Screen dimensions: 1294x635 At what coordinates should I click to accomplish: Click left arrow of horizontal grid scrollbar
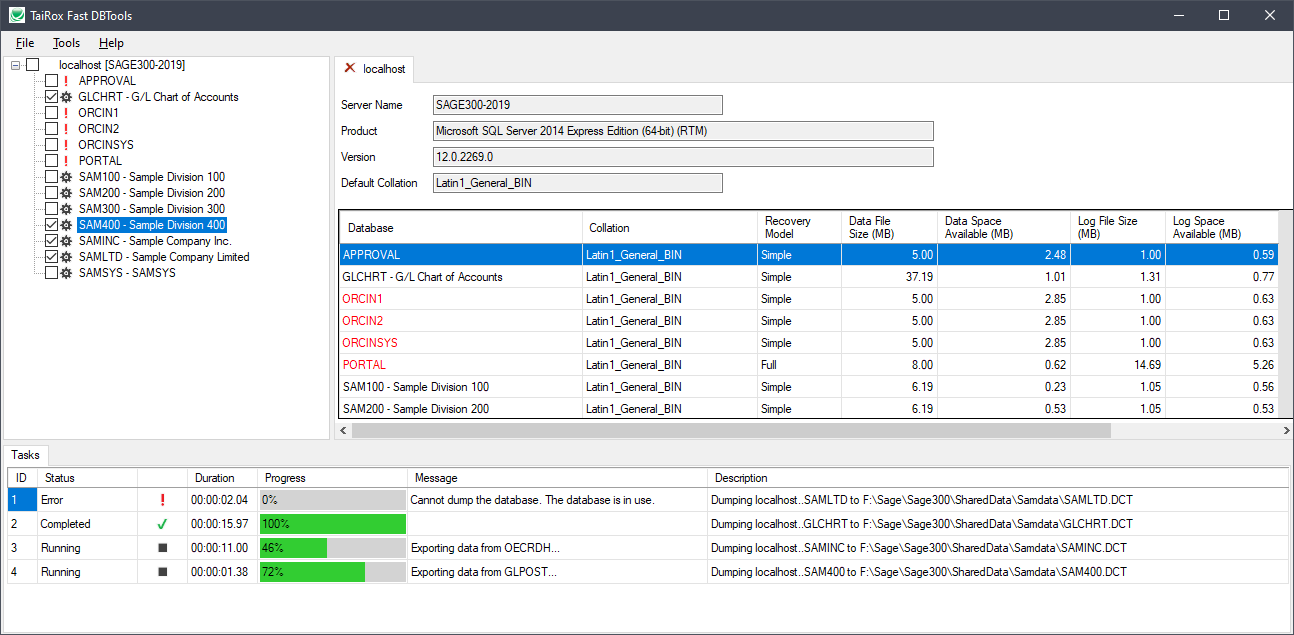[345, 430]
